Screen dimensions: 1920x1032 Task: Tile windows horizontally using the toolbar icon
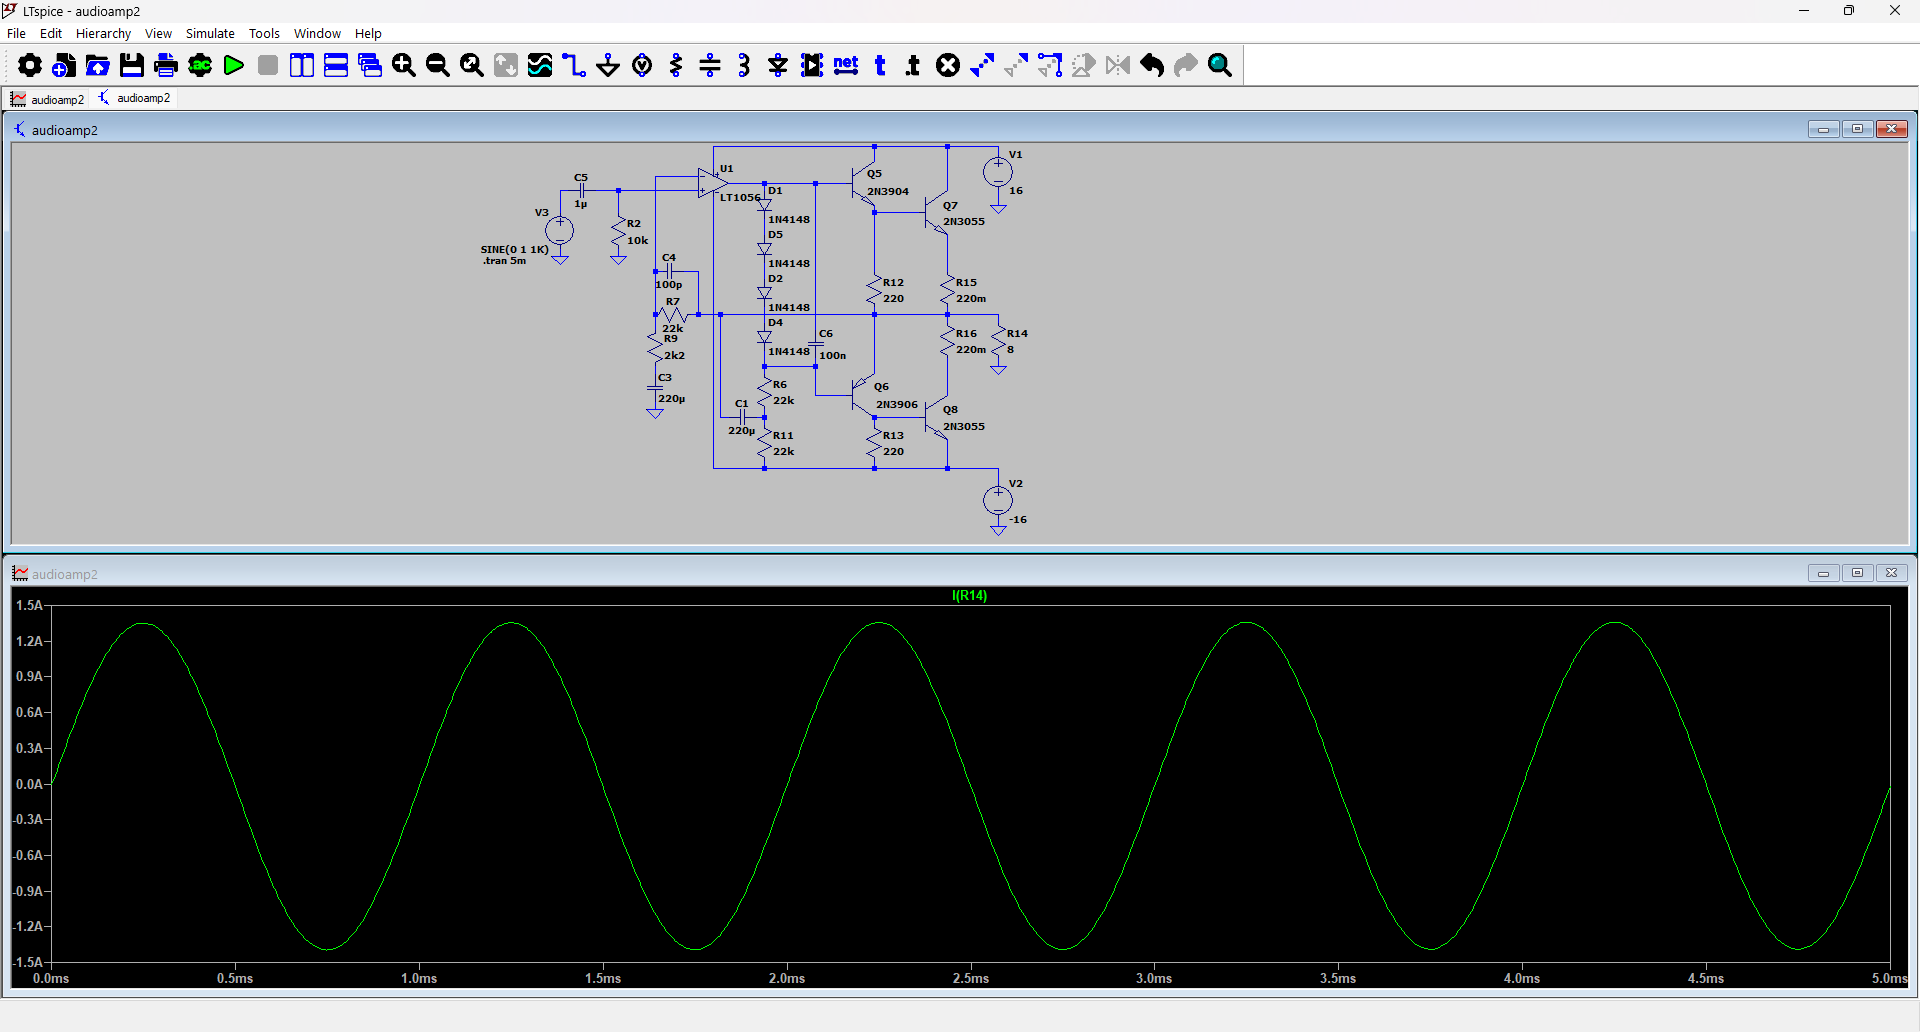tap(336, 65)
